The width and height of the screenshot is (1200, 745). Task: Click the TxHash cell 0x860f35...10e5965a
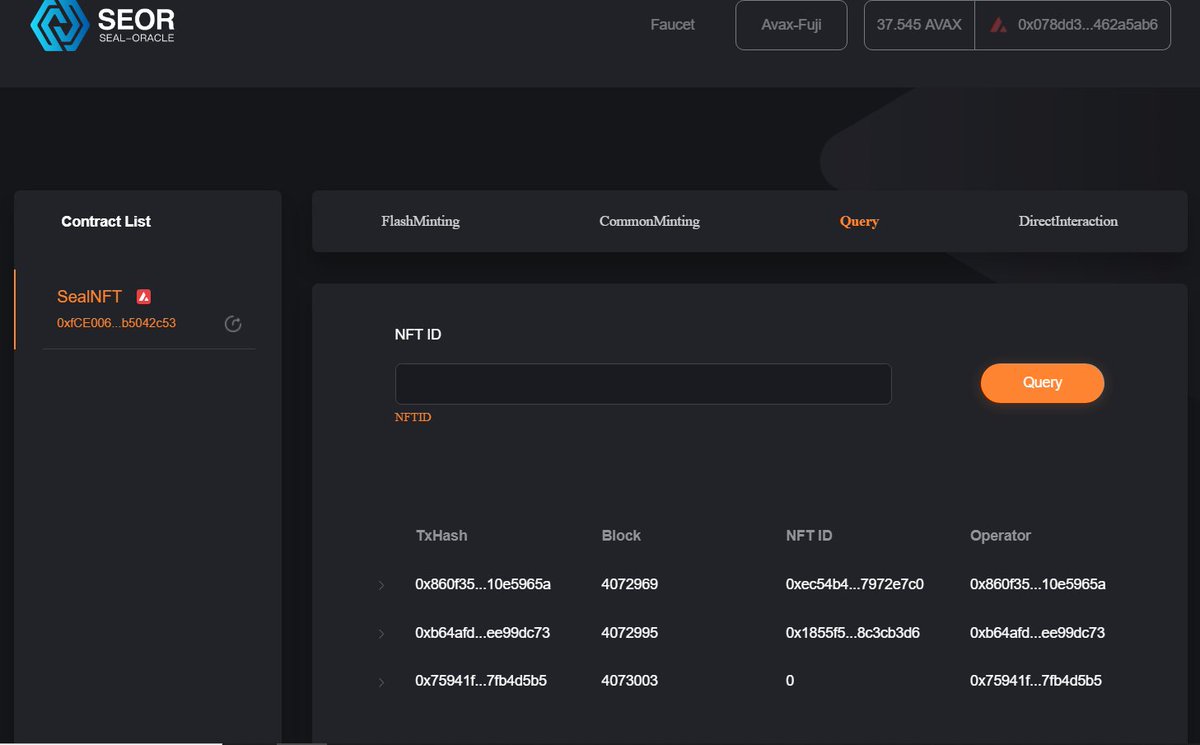pos(483,584)
